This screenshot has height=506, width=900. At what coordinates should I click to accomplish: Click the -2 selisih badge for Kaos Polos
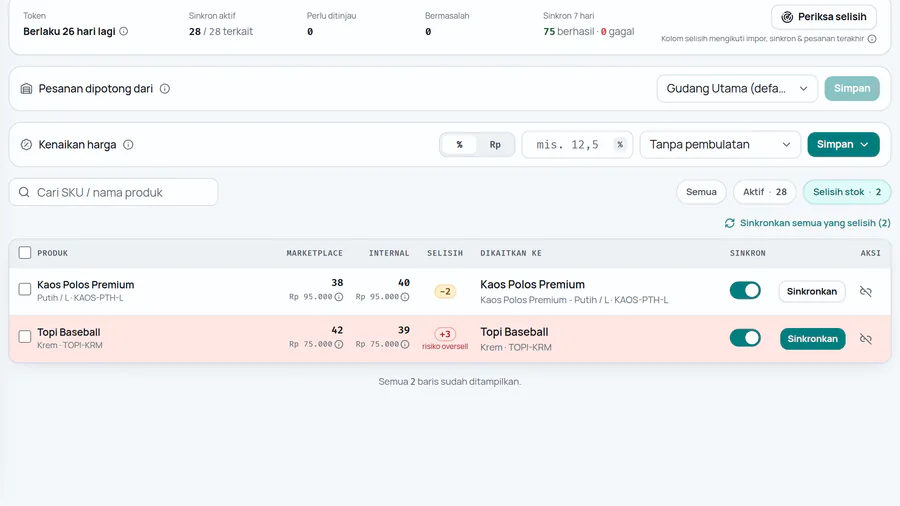pos(445,291)
